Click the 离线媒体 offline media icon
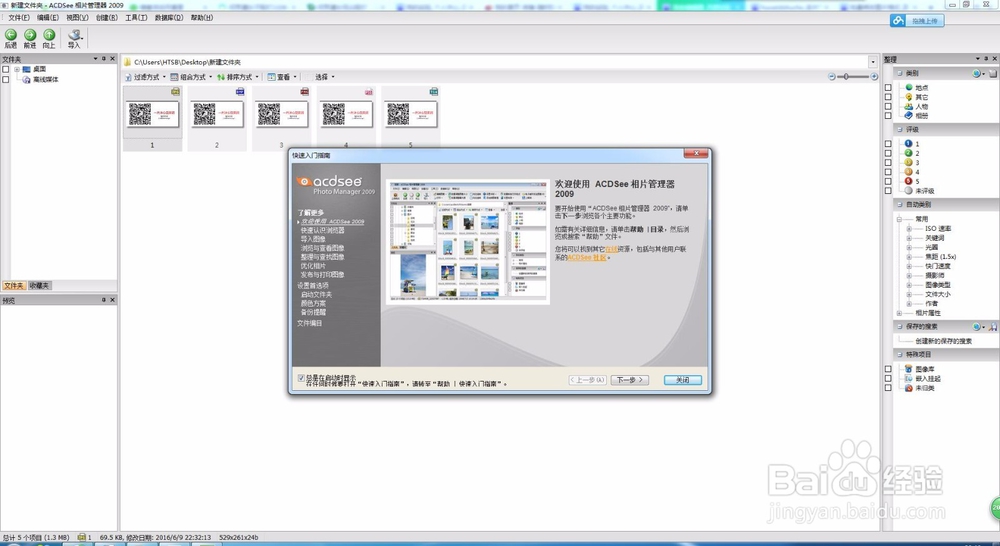The width and height of the screenshot is (1000, 546). [27, 80]
